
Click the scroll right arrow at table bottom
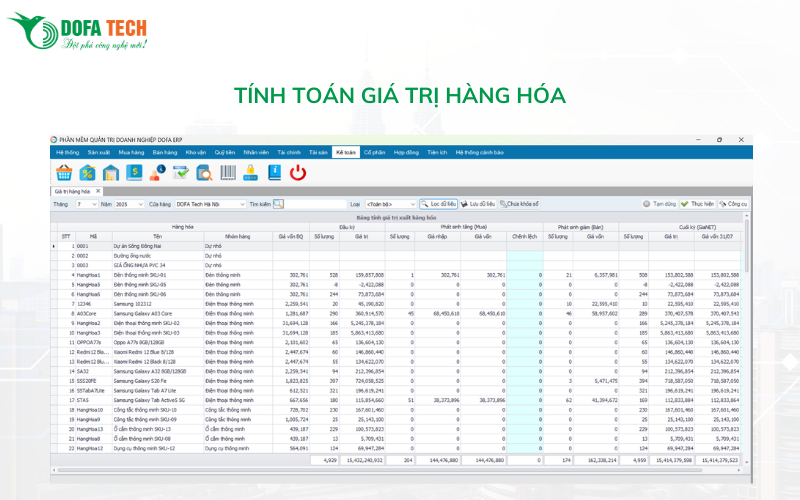(x=739, y=470)
